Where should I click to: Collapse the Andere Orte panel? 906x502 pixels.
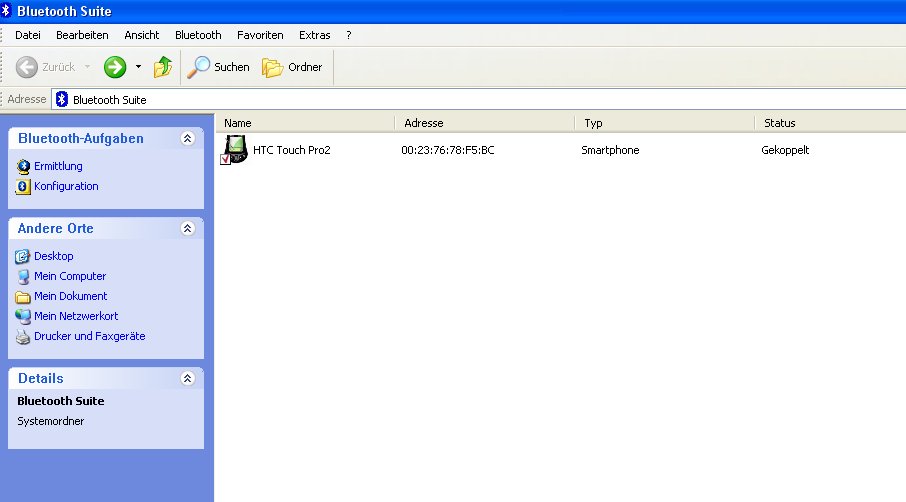[x=187, y=228]
